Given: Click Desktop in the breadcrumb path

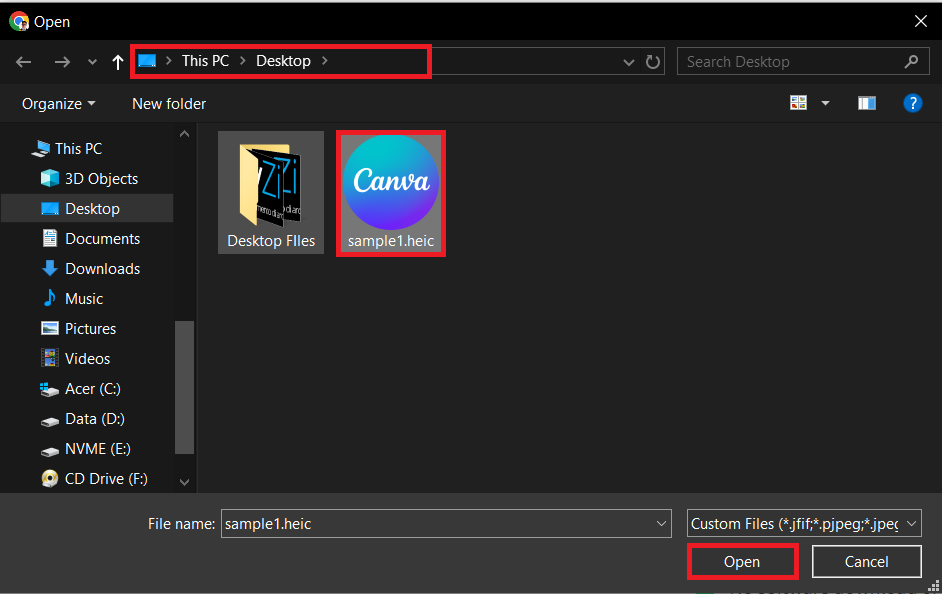Looking at the screenshot, I should tap(283, 60).
